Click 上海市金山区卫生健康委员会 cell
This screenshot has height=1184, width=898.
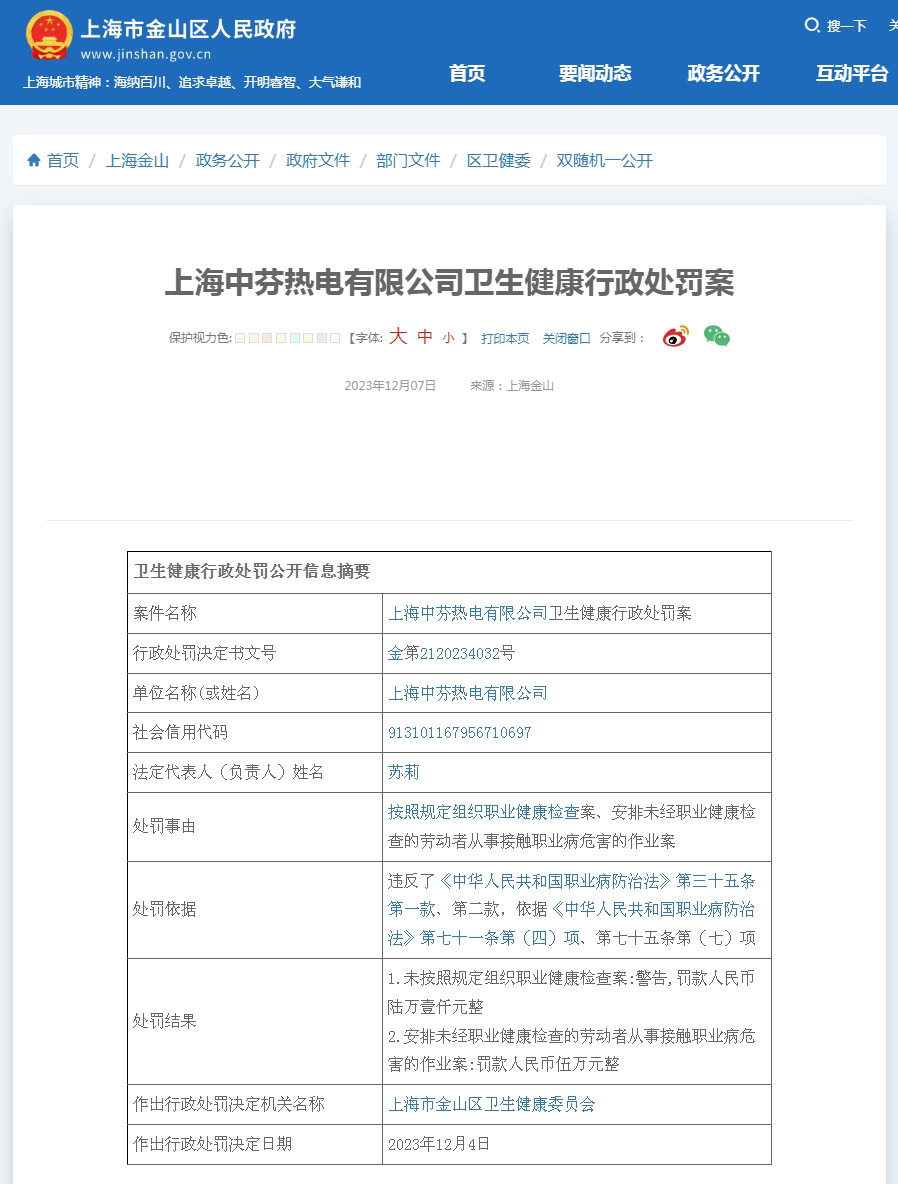(x=577, y=1104)
